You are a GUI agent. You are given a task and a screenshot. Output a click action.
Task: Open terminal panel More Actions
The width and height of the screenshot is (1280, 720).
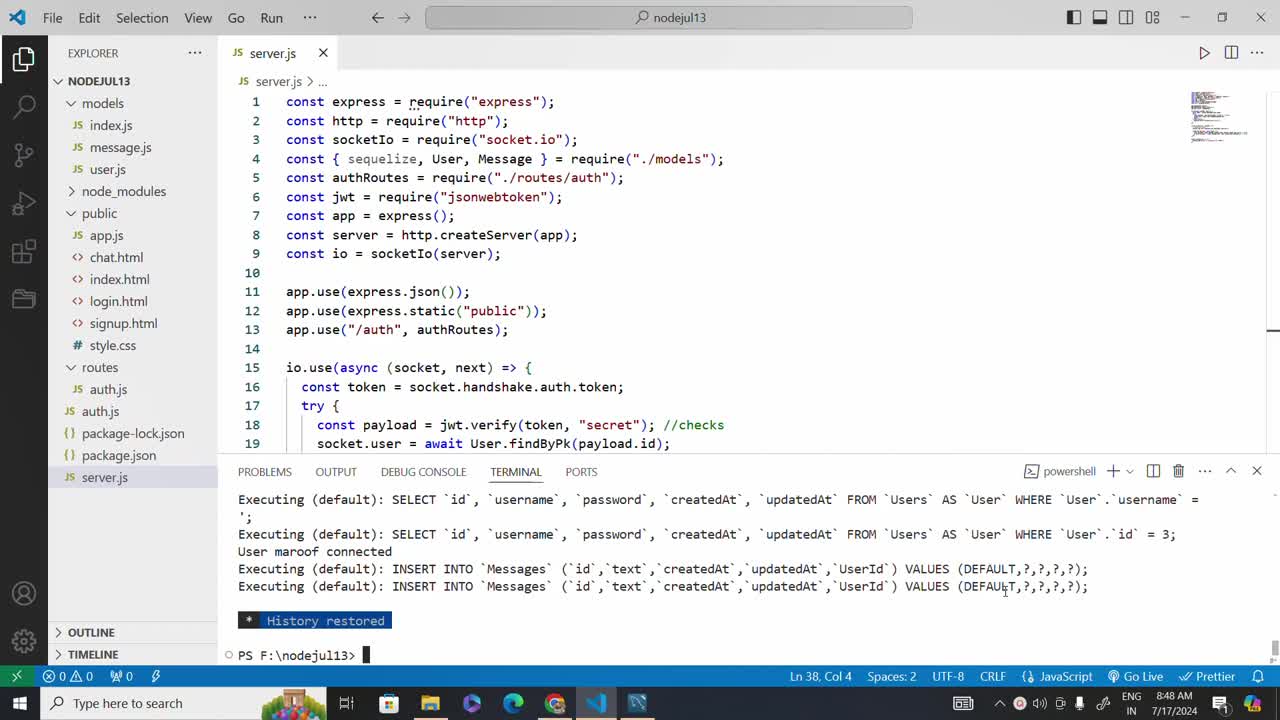1205,471
